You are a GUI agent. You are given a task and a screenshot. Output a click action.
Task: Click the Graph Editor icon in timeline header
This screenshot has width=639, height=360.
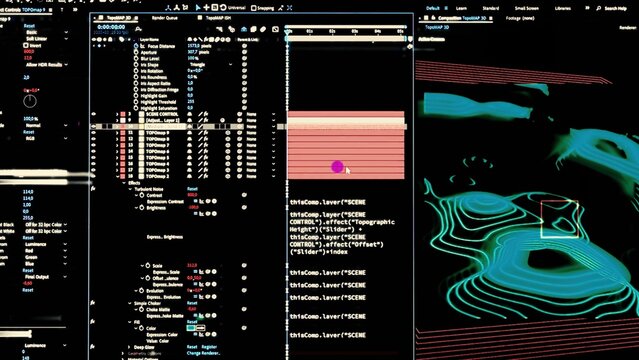click(x=275, y=29)
